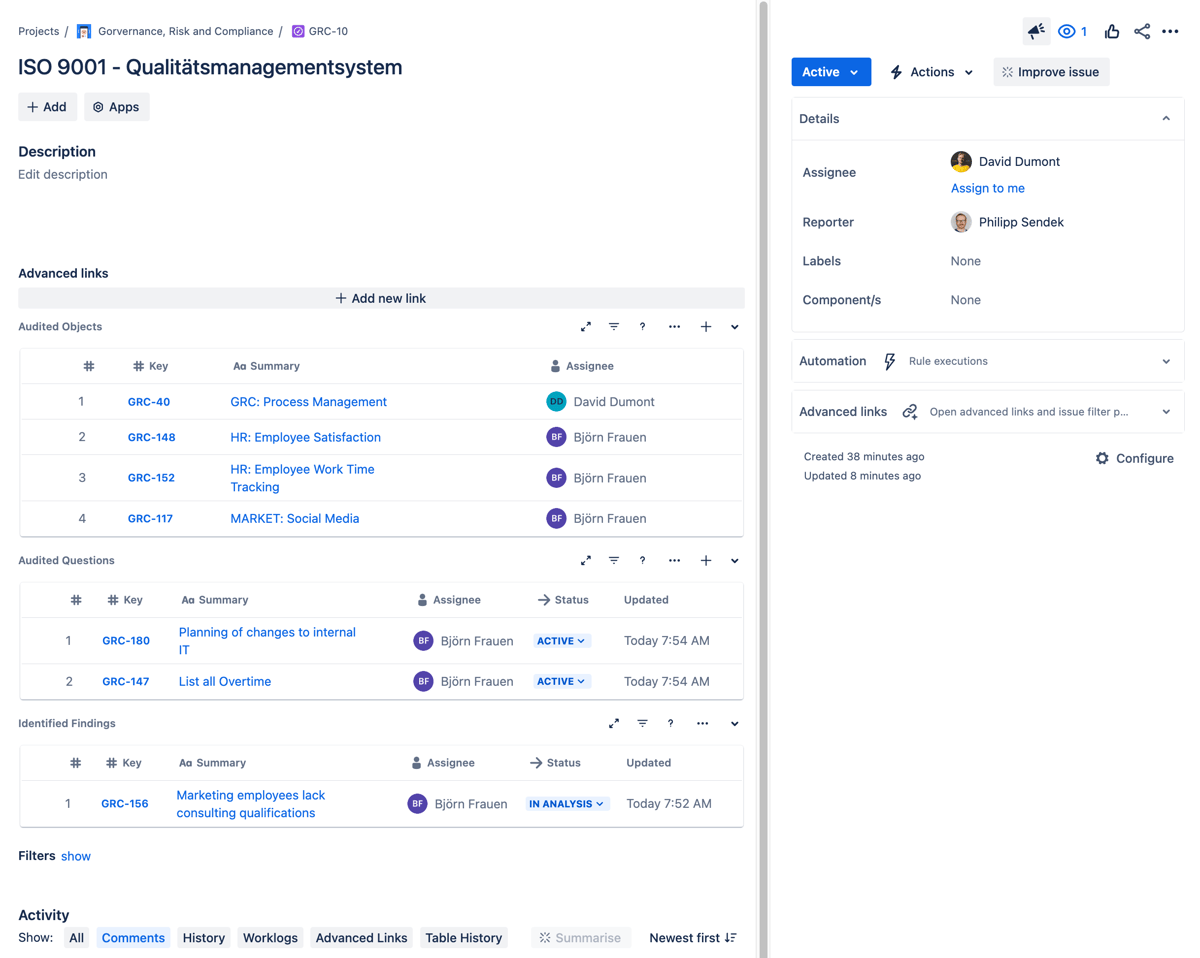1200x958 pixels.
Task: Click the Apps button
Action: click(117, 107)
